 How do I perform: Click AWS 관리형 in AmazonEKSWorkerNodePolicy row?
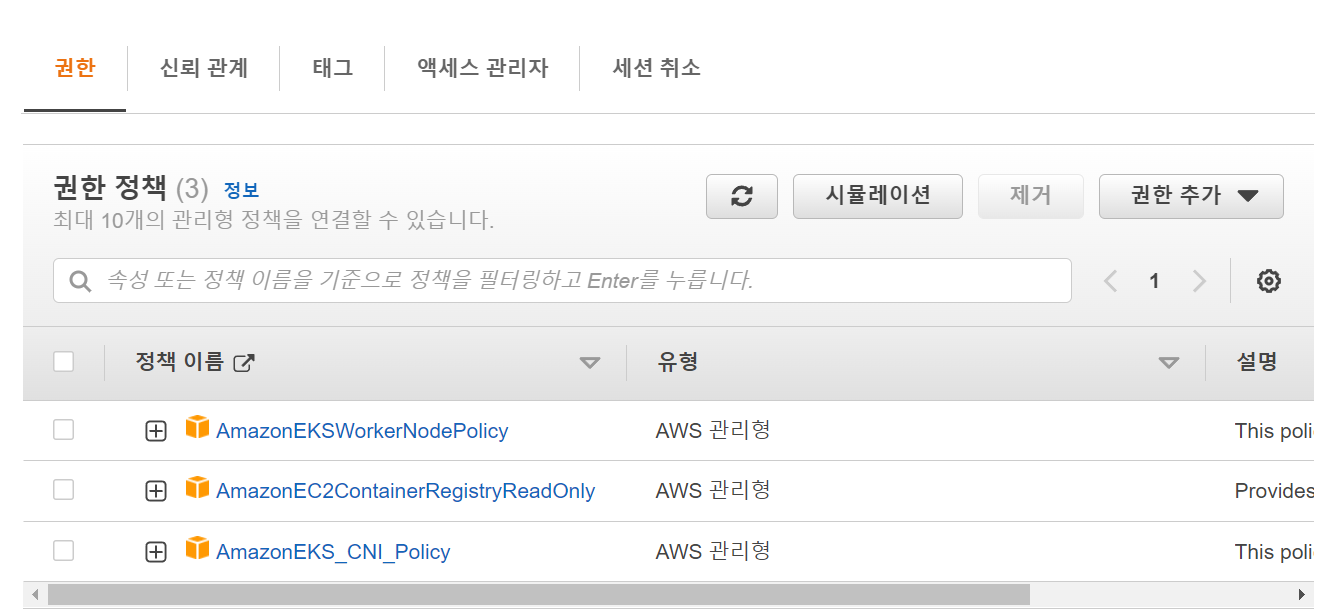[713, 430]
